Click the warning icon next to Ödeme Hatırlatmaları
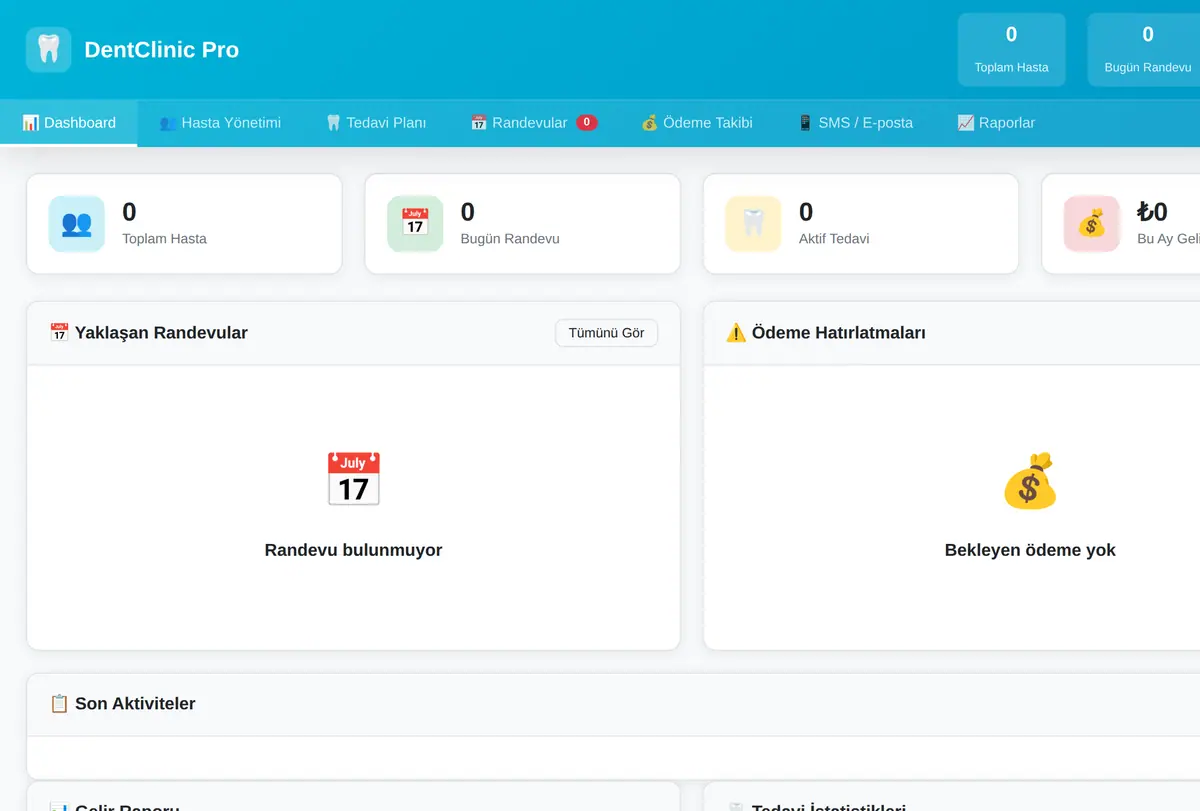 [736, 333]
